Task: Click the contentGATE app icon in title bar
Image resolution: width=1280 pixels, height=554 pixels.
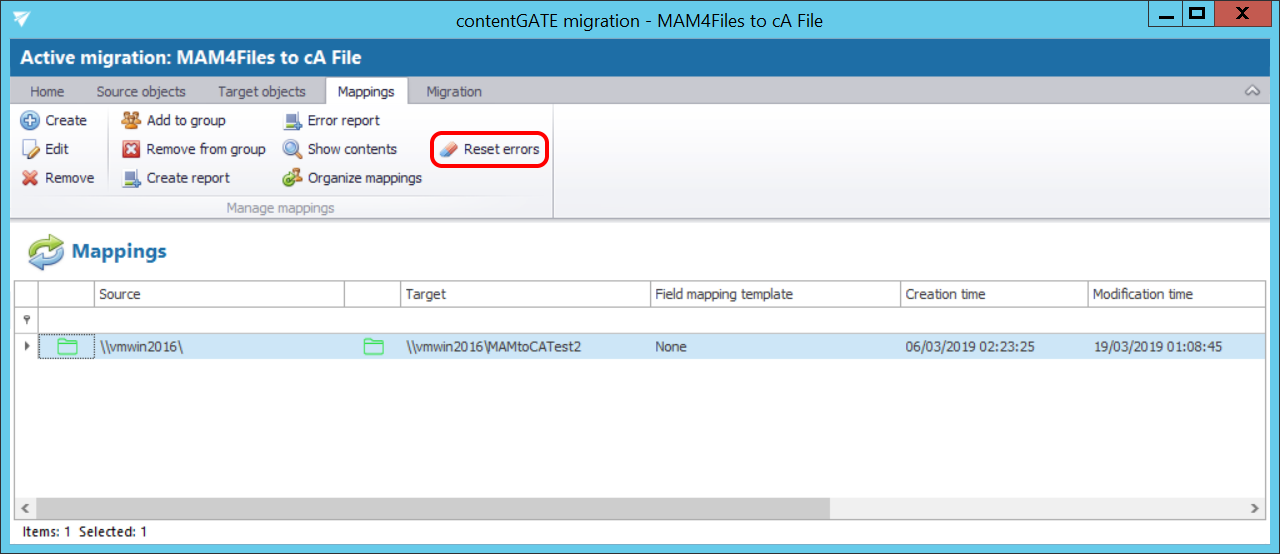Action: [x=21, y=19]
